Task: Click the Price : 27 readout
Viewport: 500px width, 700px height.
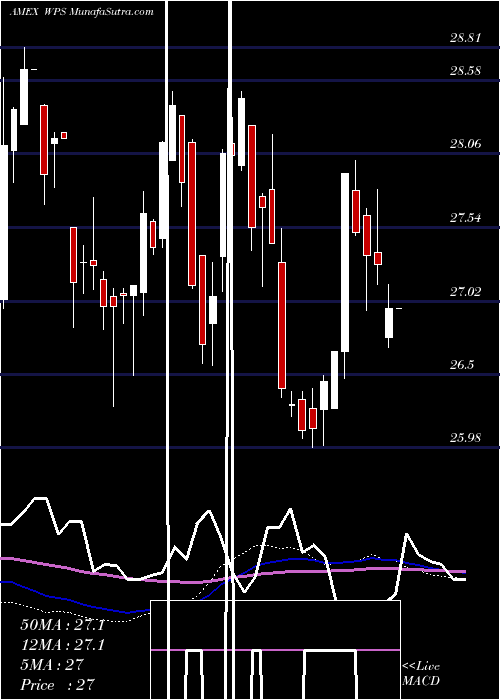Action: (57, 684)
